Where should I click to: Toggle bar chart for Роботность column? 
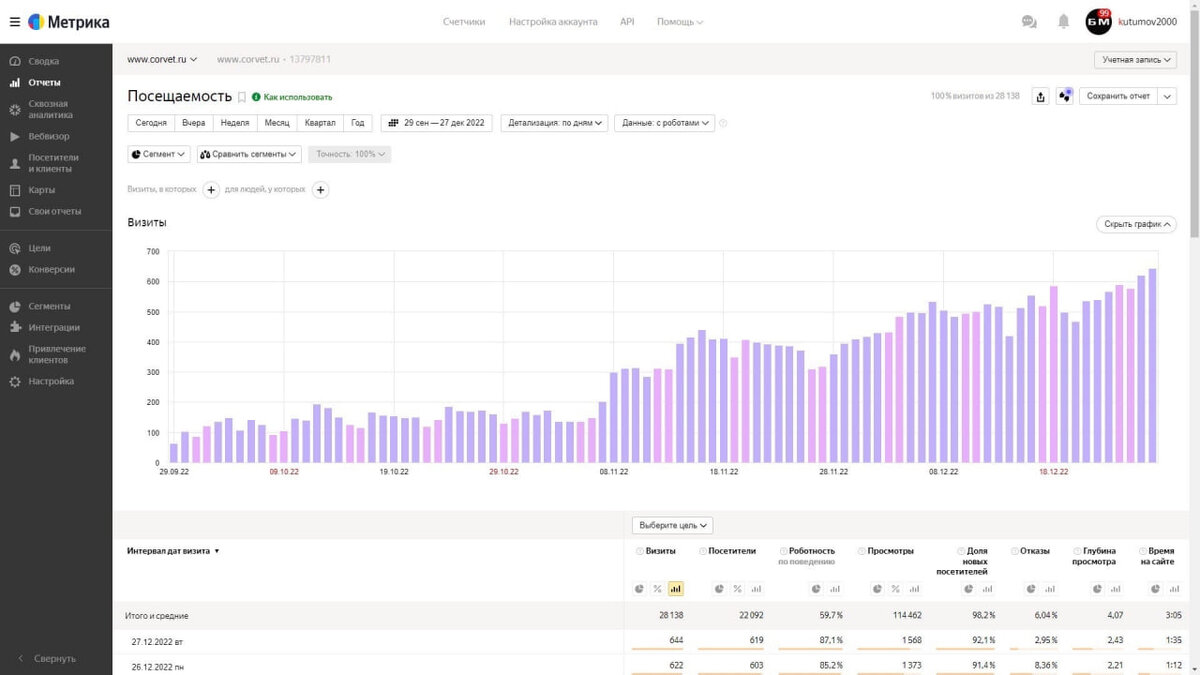click(835, 589)
